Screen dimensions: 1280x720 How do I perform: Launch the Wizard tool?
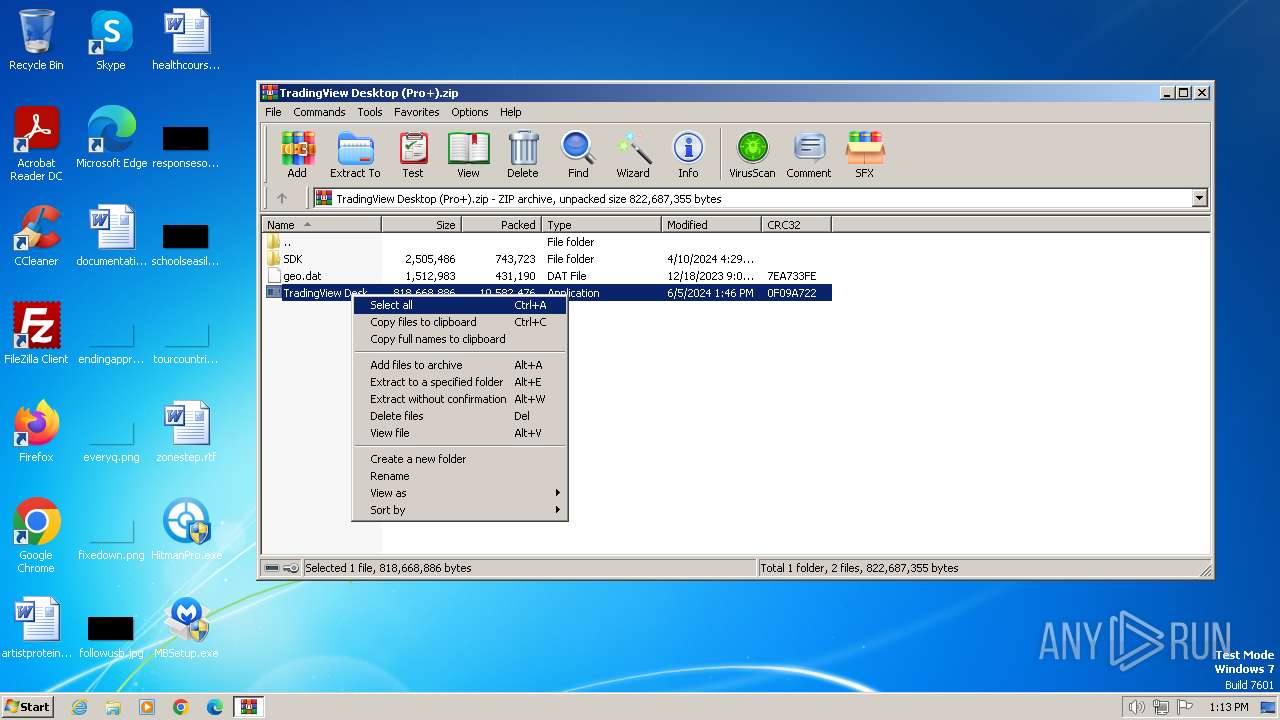pyautogui.click(x=633, y=155)
